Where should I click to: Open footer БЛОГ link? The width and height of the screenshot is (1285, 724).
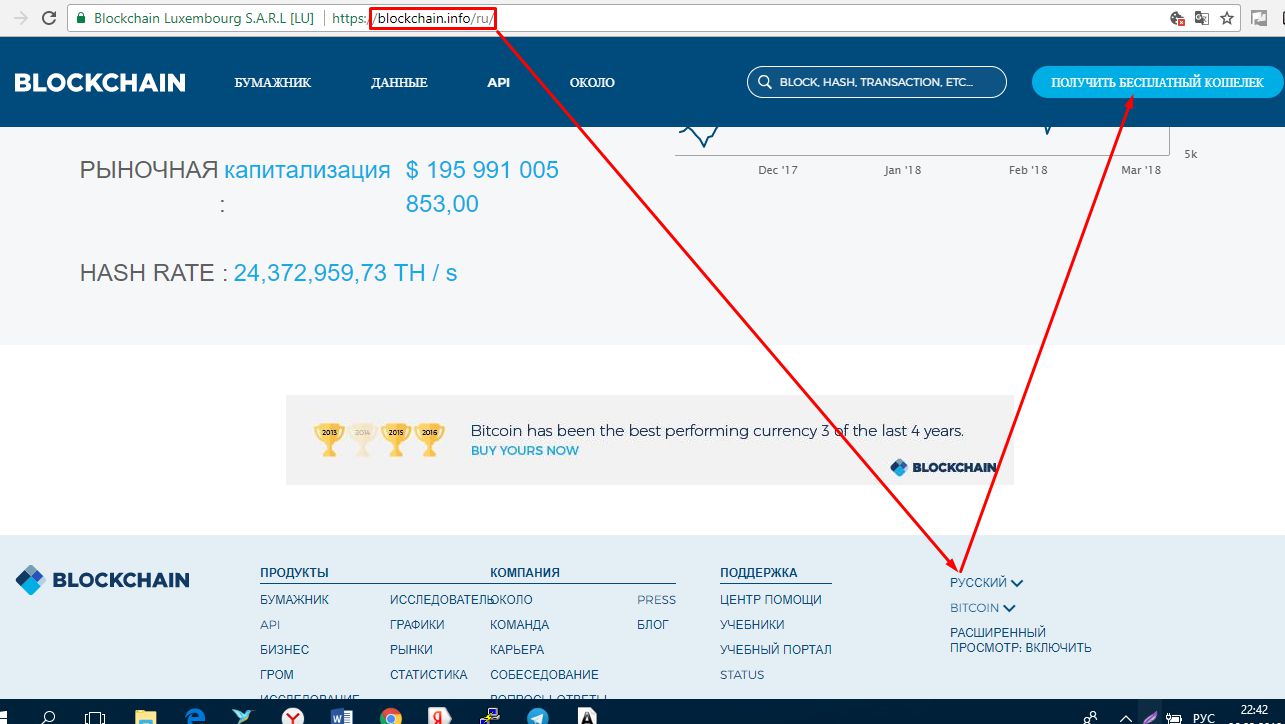pyautogui.click(x=653, y=625)
